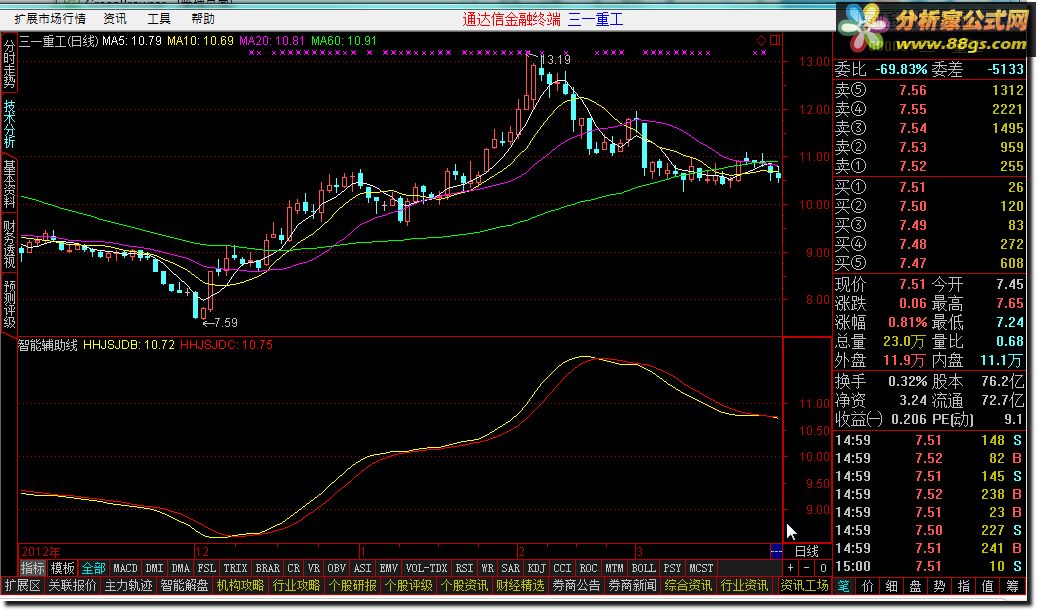Viewport: 1038px width, 611px height.
Task: Select the 价 tab in the side panel
Action: (867, 586)
